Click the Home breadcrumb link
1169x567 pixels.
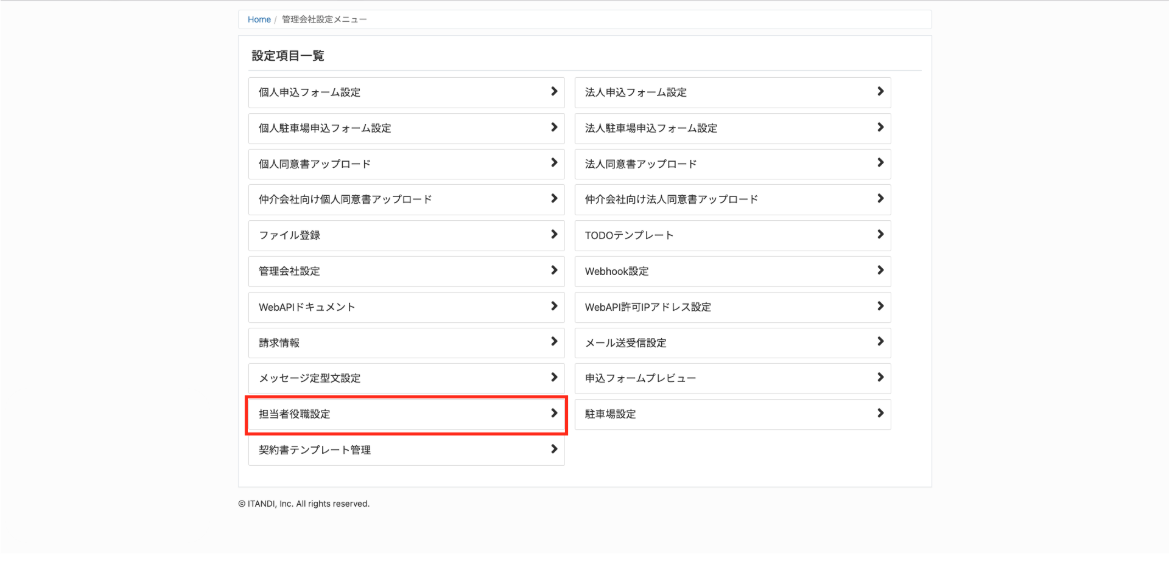tap(259, 19)
